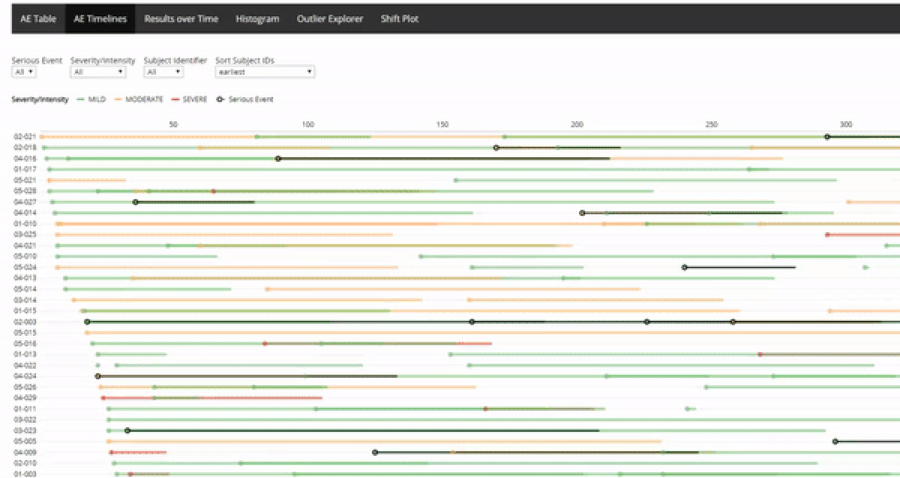Click the MILD legend entry
Viewport: 900px width, 478px height.
click(x=91, y=99)
